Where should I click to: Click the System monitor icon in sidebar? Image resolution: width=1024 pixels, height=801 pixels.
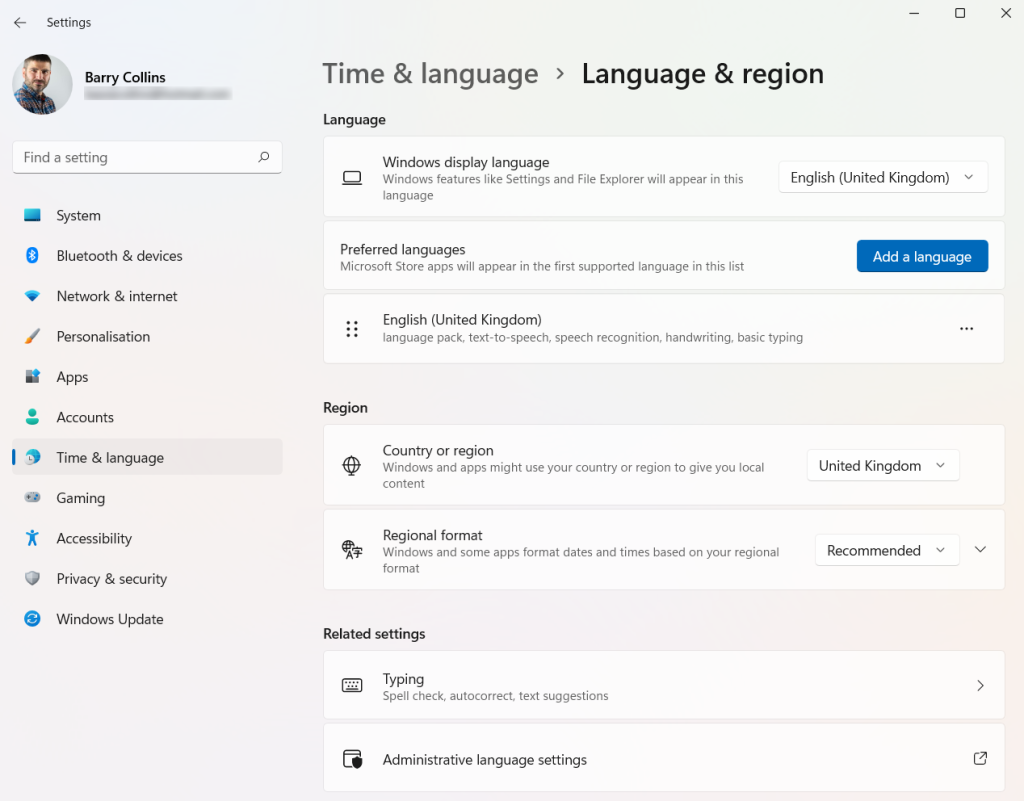(x=32, y=215)
